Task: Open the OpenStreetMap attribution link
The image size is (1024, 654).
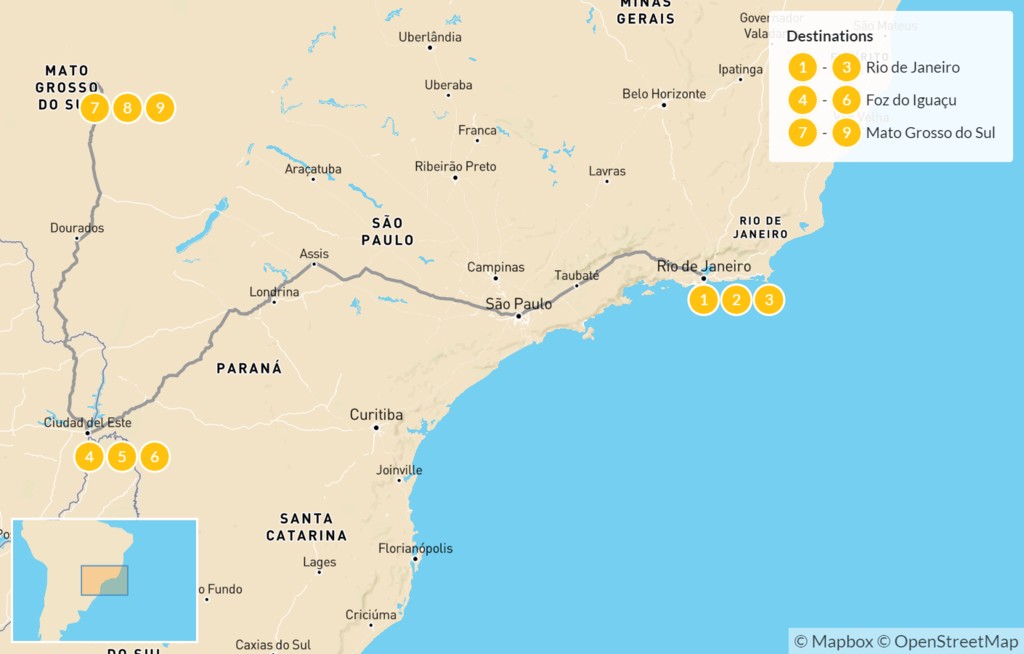Action: pos(948,642)
